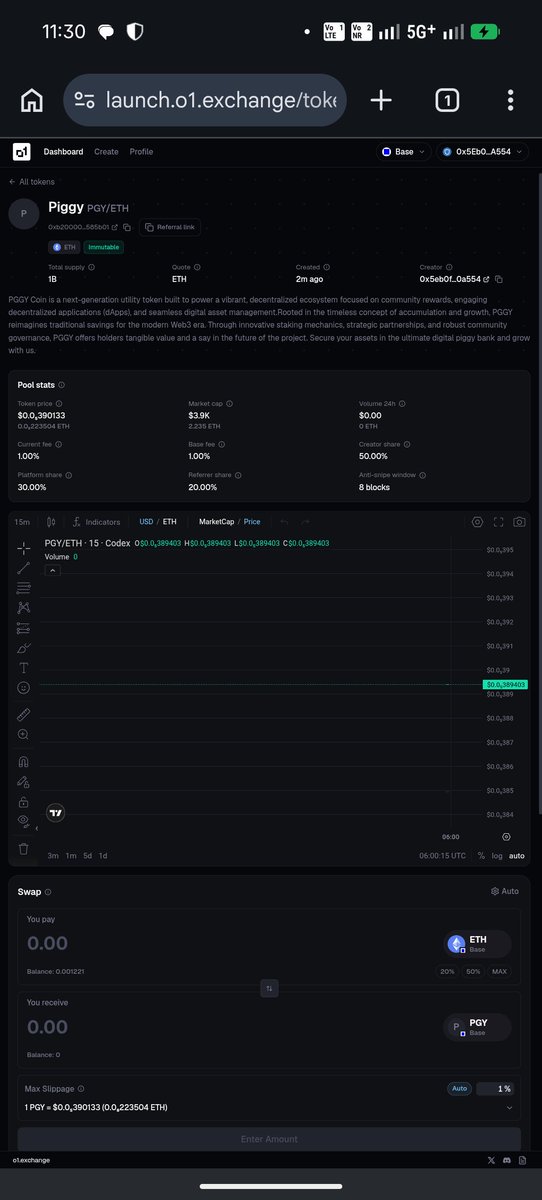Open swap Auto settings gear
The image size is (542, 1200).
[x=505, y=891]
